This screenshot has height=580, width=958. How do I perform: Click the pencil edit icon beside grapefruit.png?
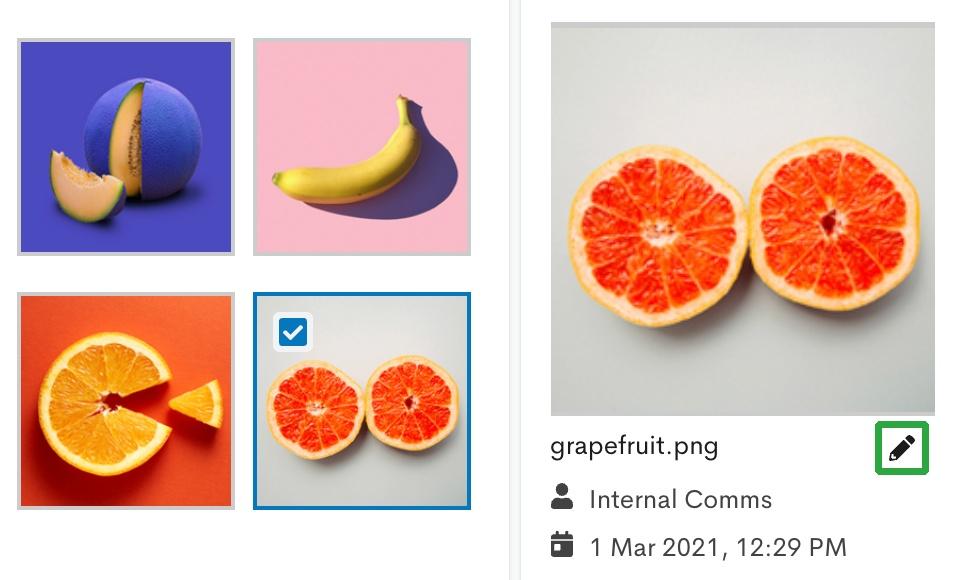coord(902,448)
